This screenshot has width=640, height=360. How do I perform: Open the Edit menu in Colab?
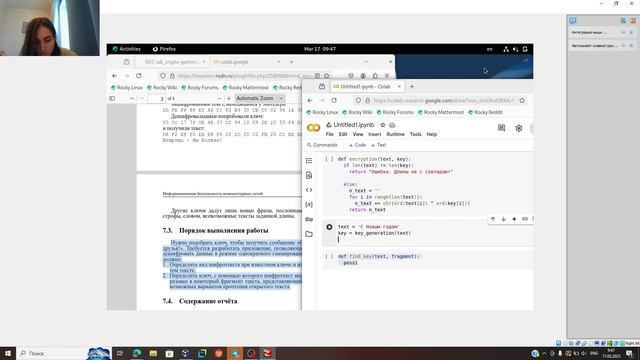point(343,134)
